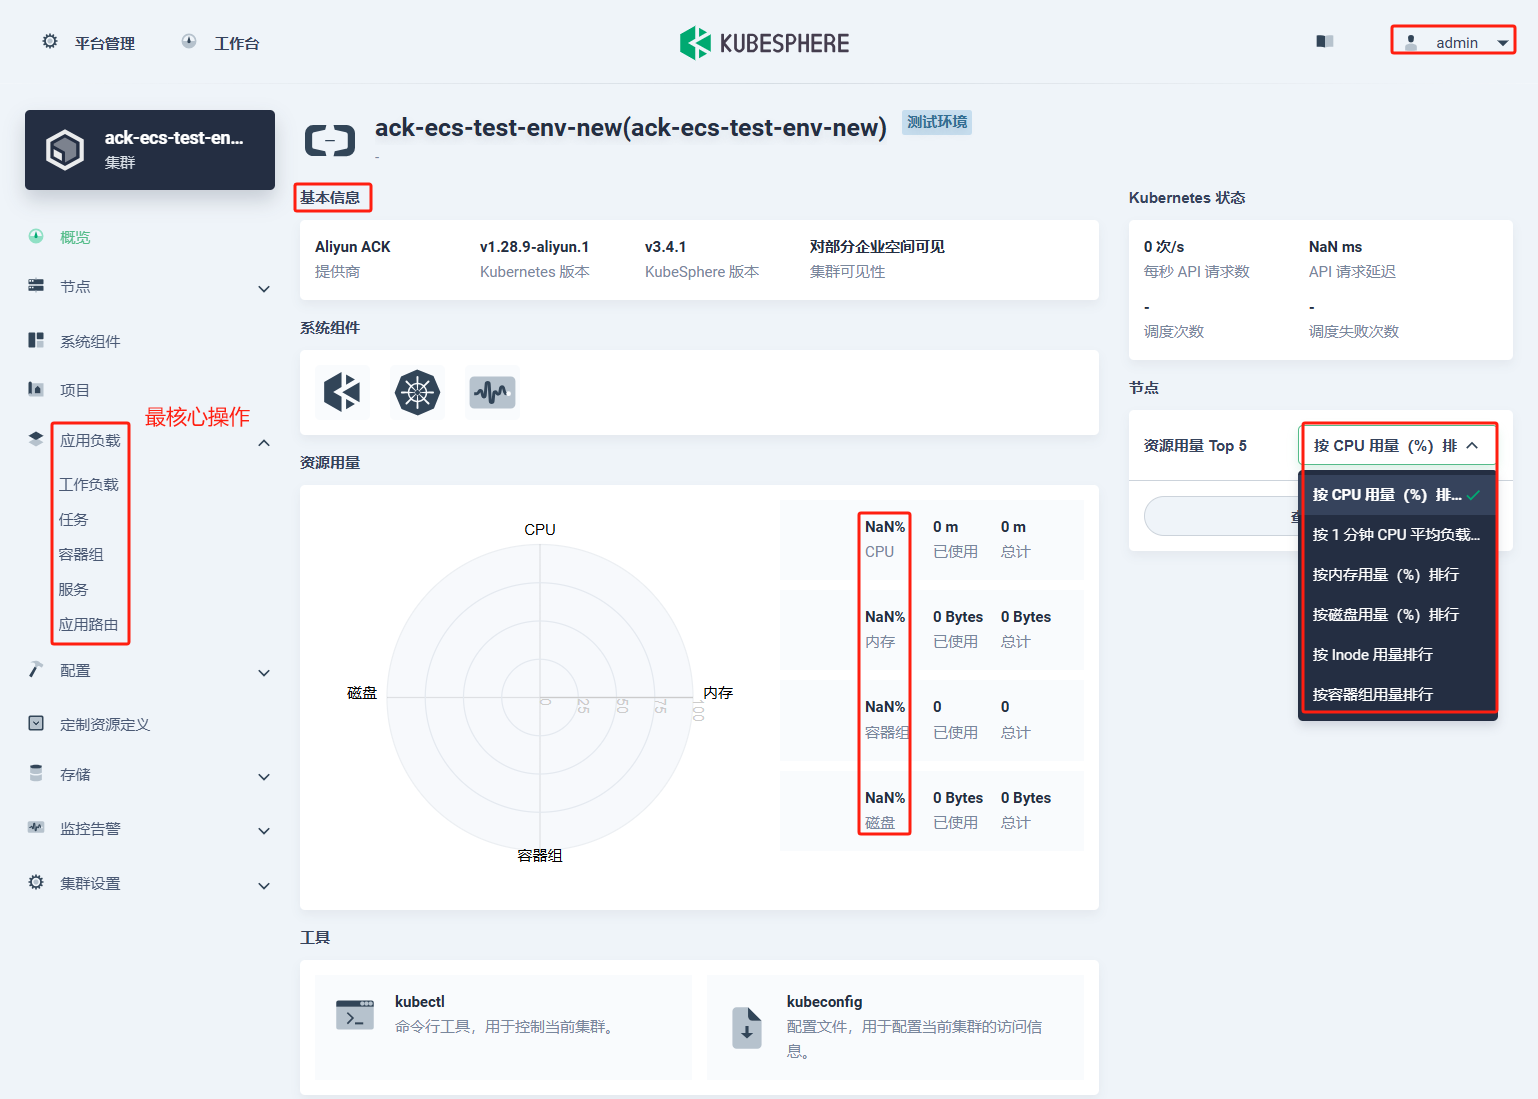Open the kubectl tool card
1538x1099 pixels.
503,1027
